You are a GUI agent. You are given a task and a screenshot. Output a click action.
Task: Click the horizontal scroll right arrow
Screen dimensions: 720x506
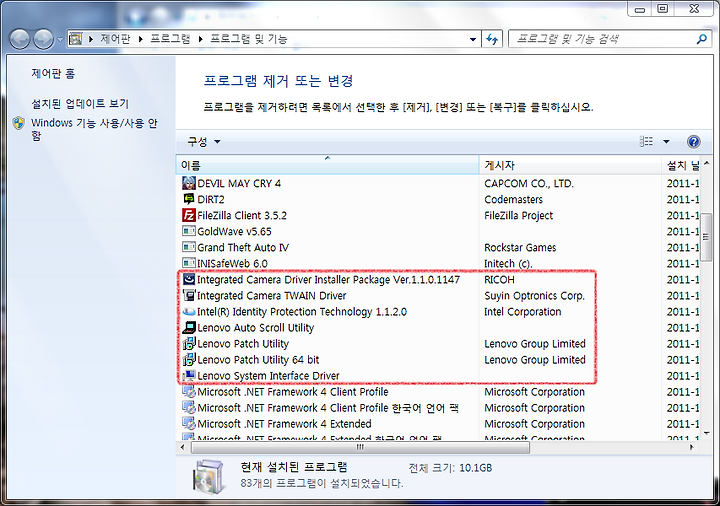coord(692,447)
